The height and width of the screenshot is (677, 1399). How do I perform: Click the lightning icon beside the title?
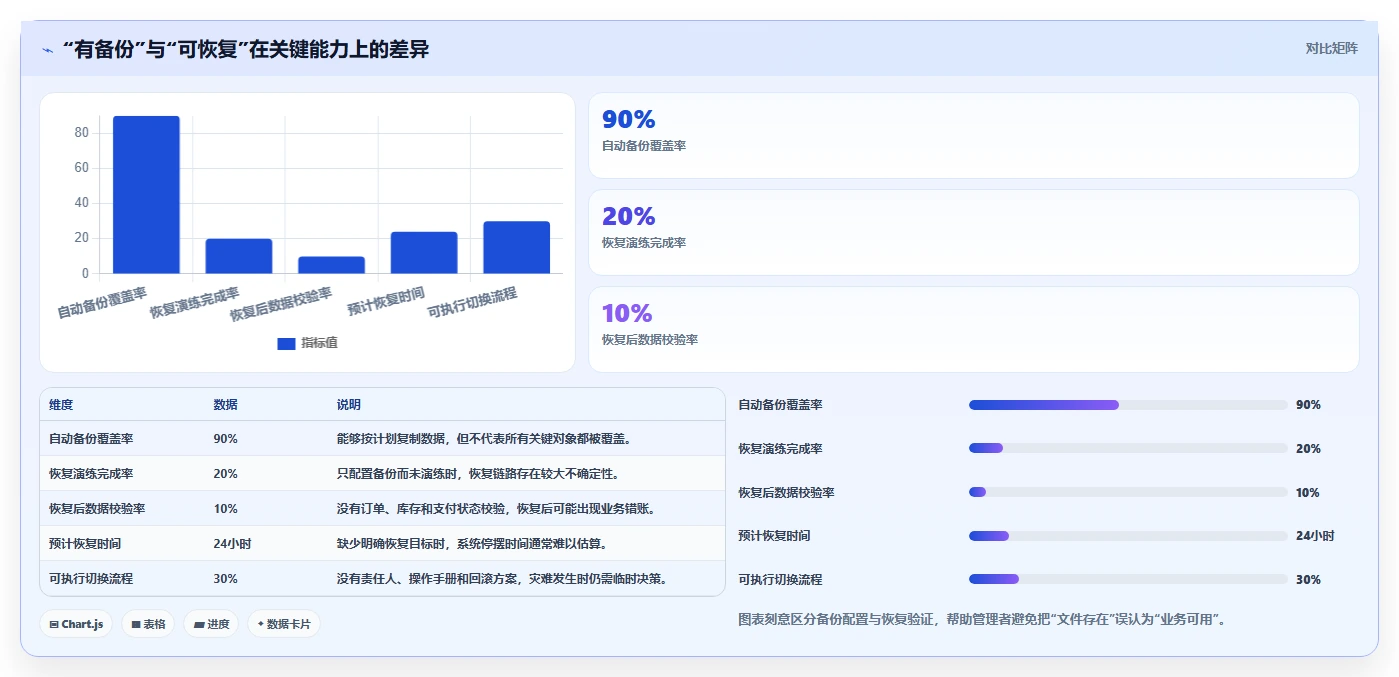point(47,49)
